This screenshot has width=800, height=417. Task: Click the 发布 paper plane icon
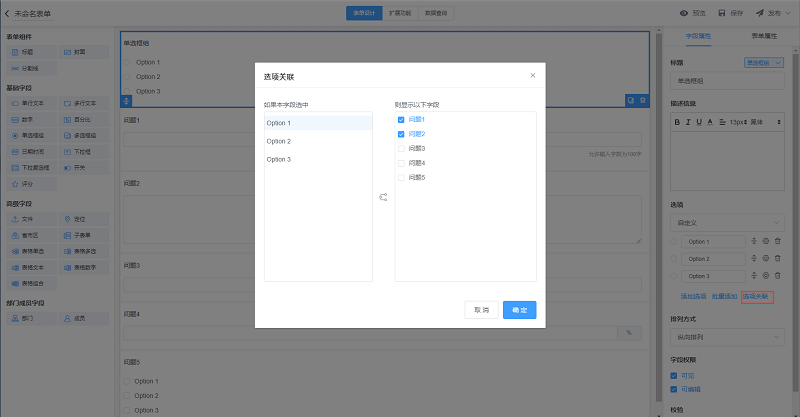pos(760,13)
